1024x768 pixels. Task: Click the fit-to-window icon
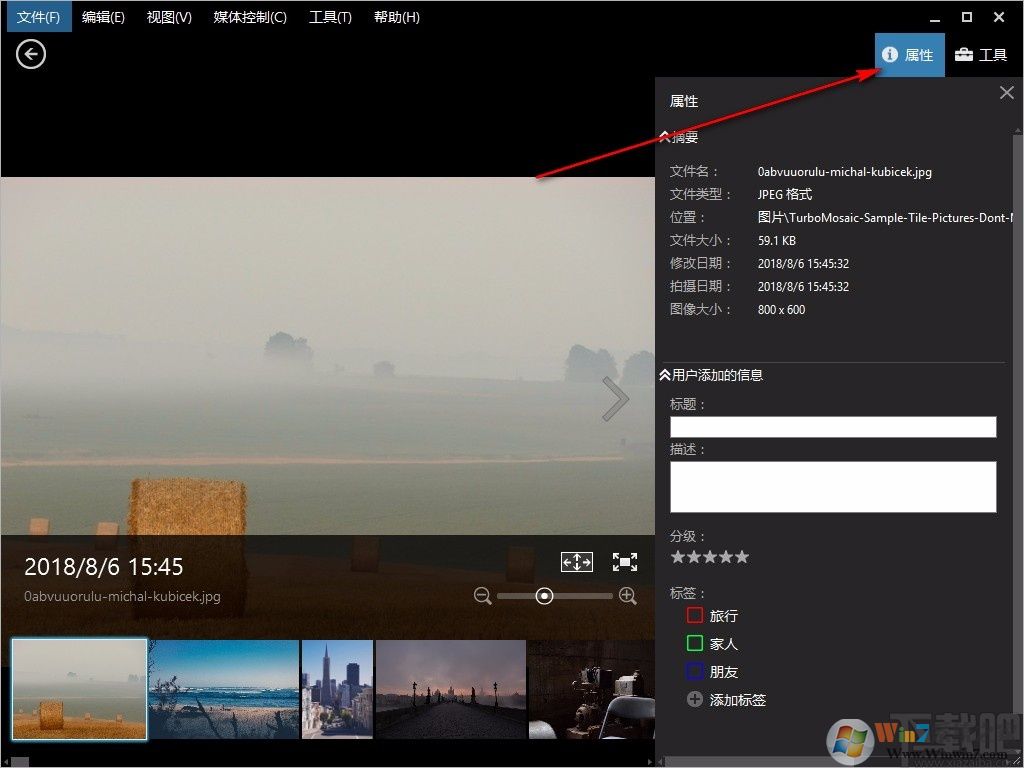pyautogui.click(x=577, y=562)
